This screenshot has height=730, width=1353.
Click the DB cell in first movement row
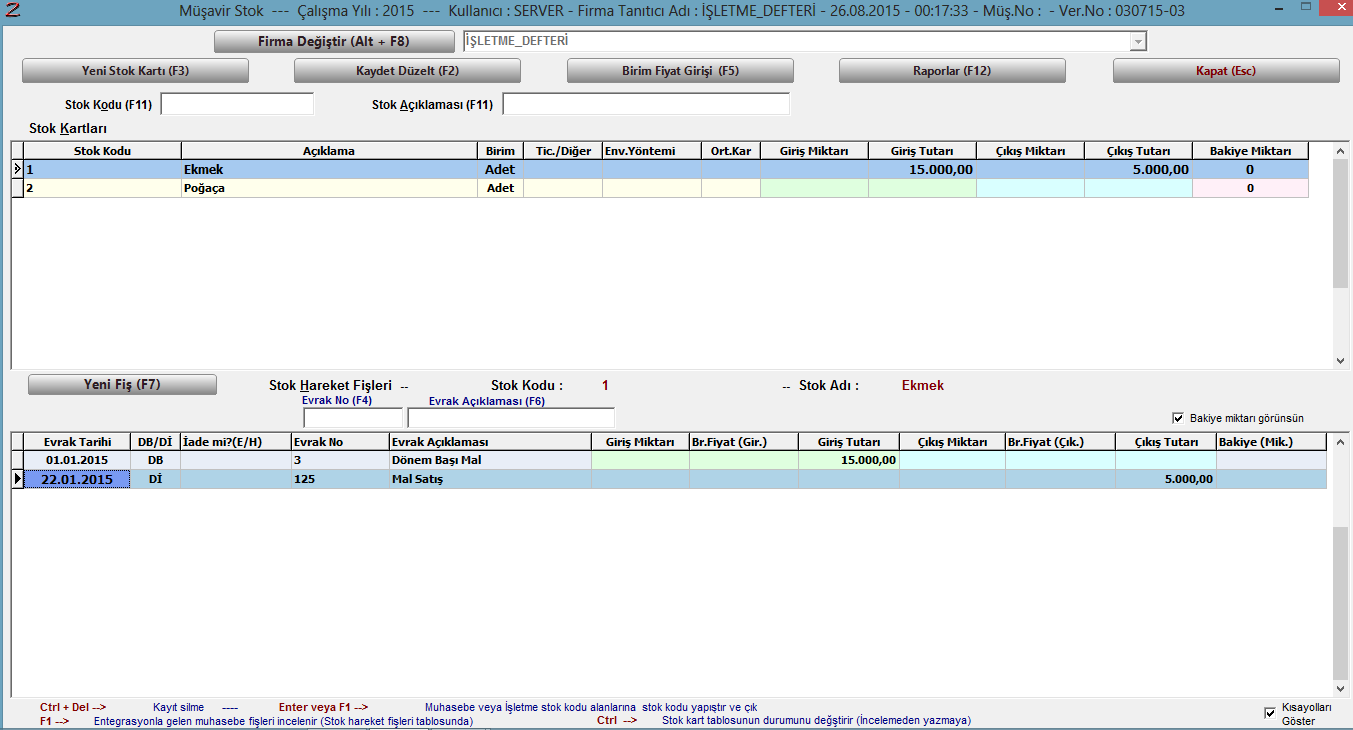tap(155, 460)
